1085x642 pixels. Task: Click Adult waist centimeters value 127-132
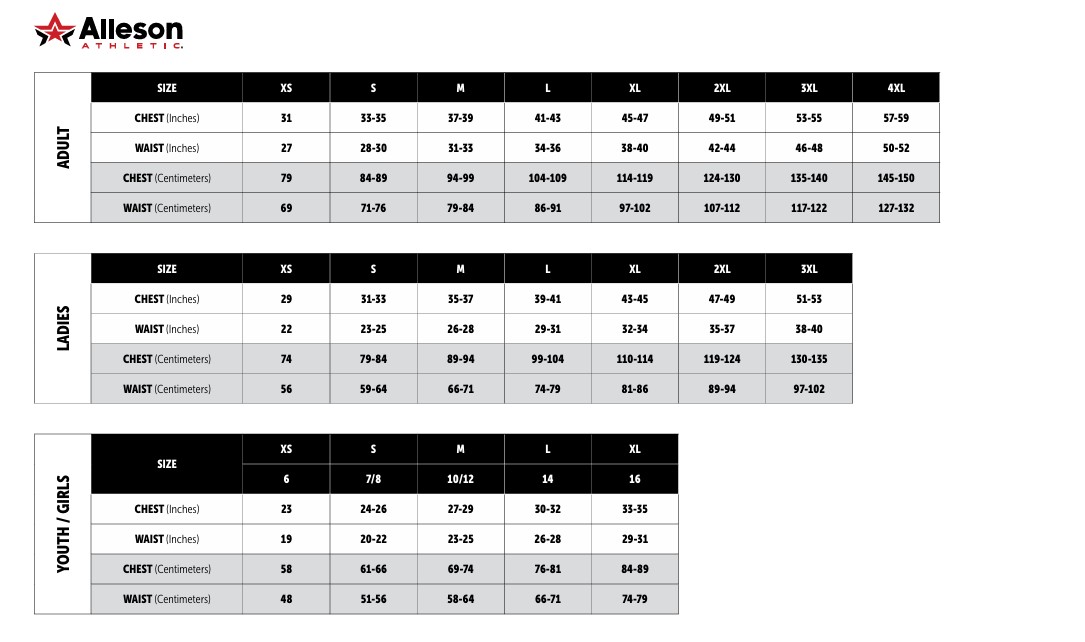[896, 208]
